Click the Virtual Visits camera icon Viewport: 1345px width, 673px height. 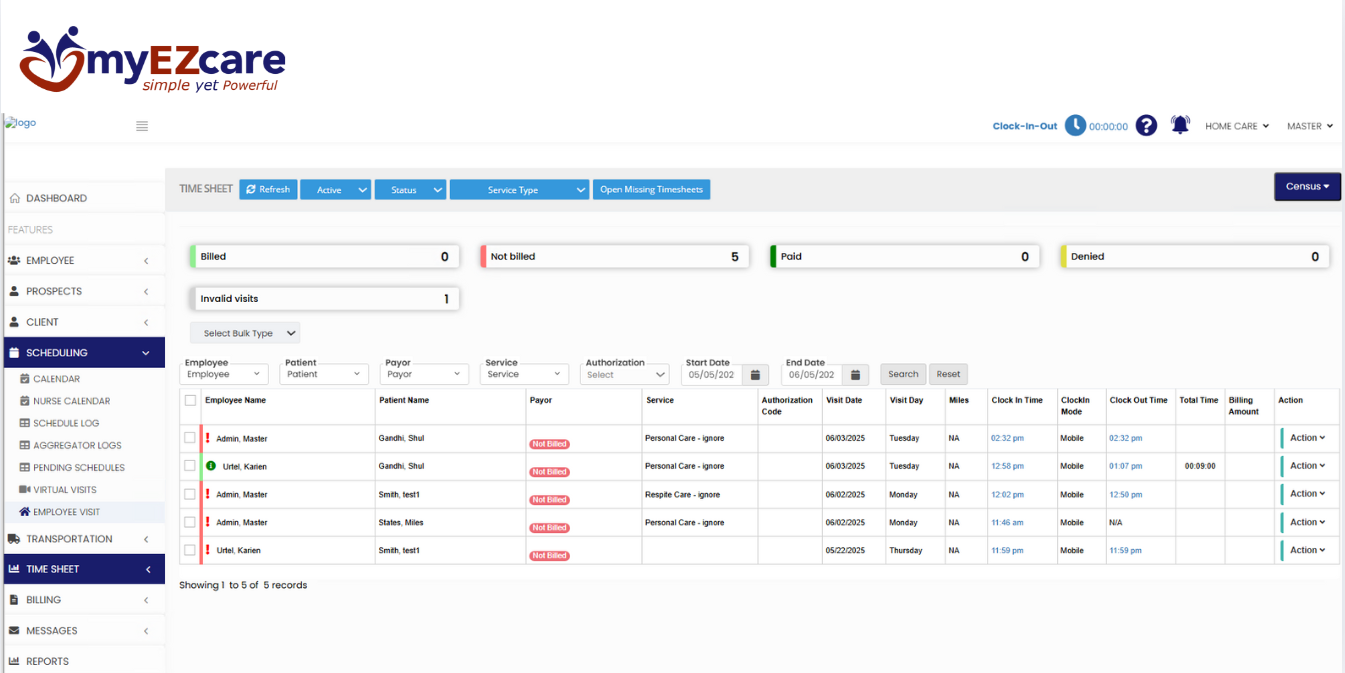[x=25, y=490]
